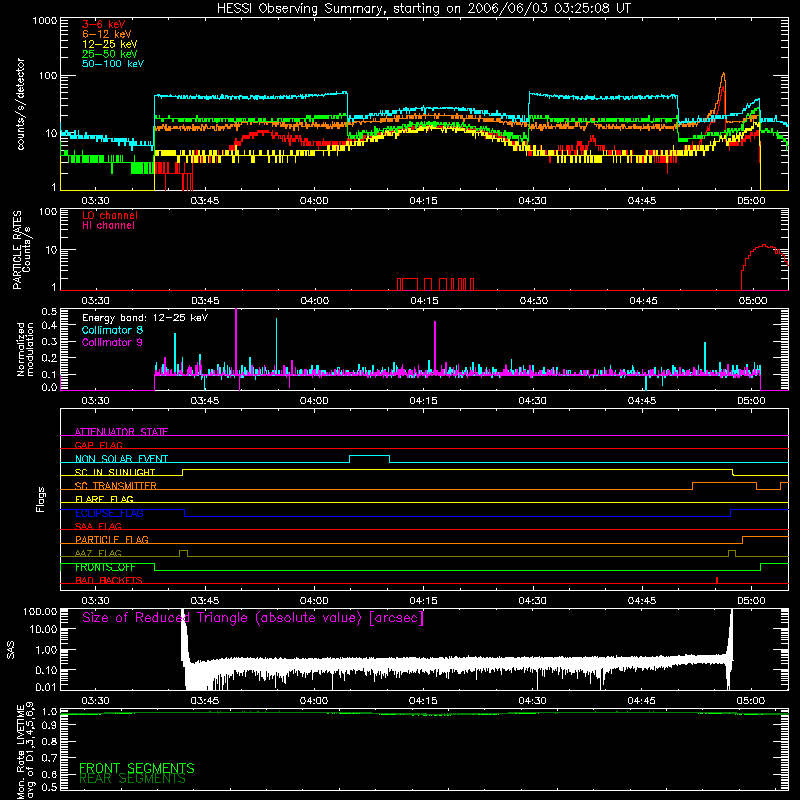
Task: Click the Size of Reduced Triangle caption
Action: (253, 618)
